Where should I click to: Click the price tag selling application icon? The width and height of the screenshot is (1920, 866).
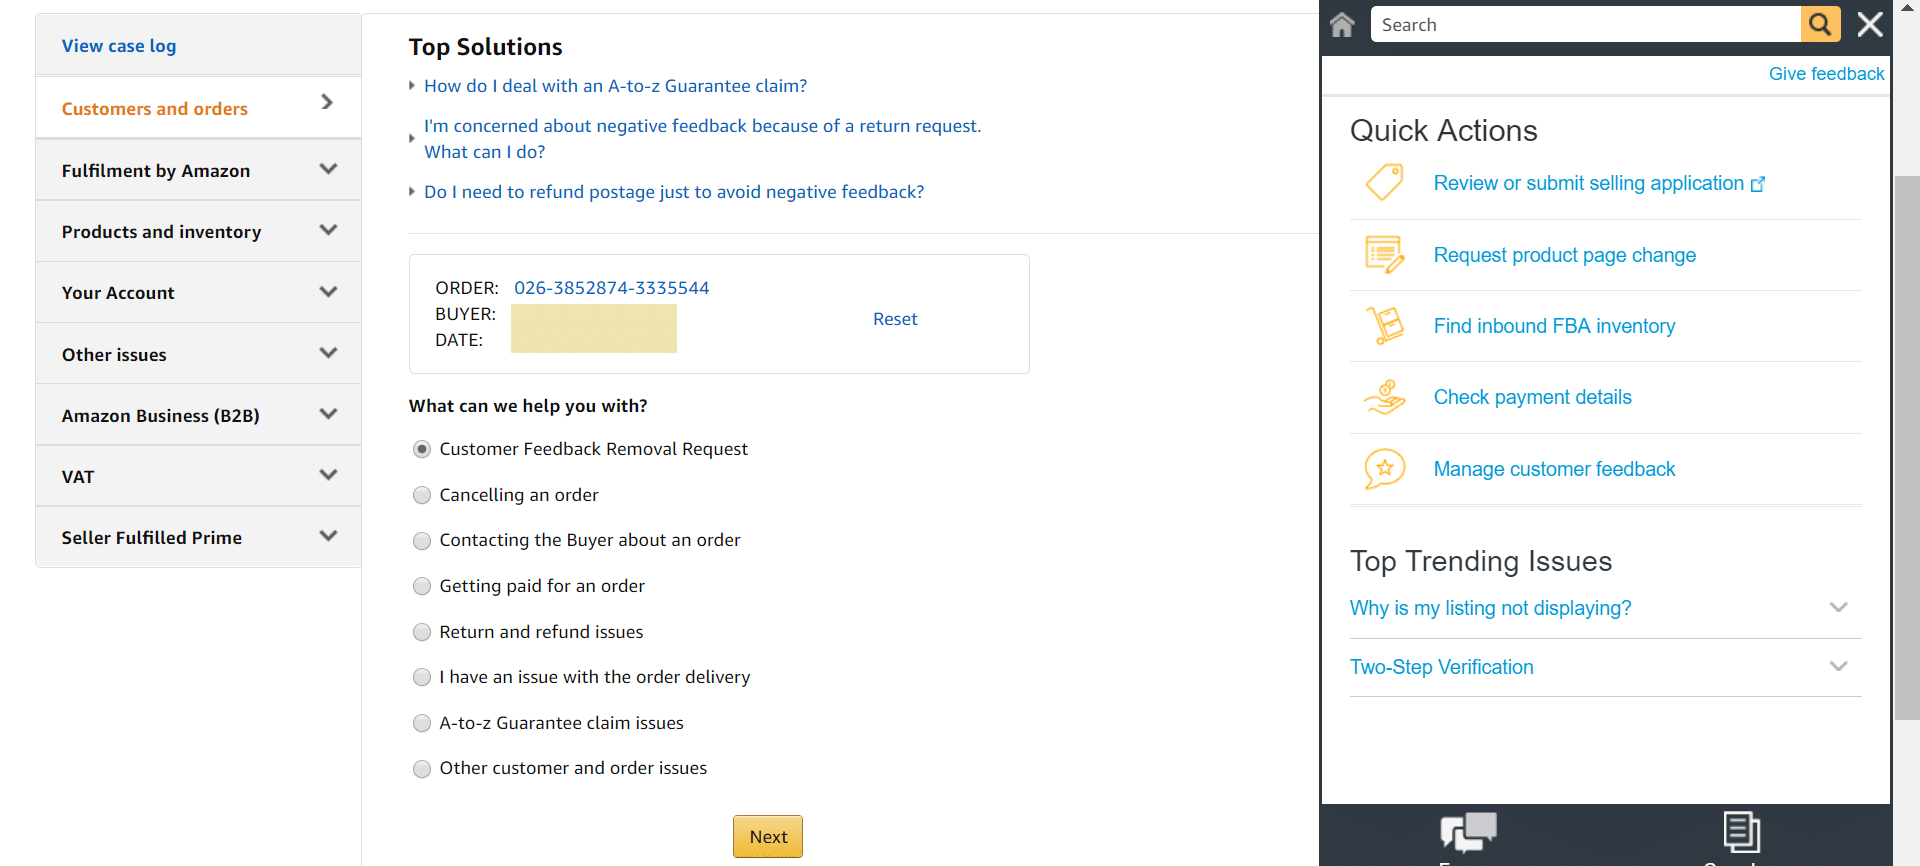click(x=1385, y=183)
